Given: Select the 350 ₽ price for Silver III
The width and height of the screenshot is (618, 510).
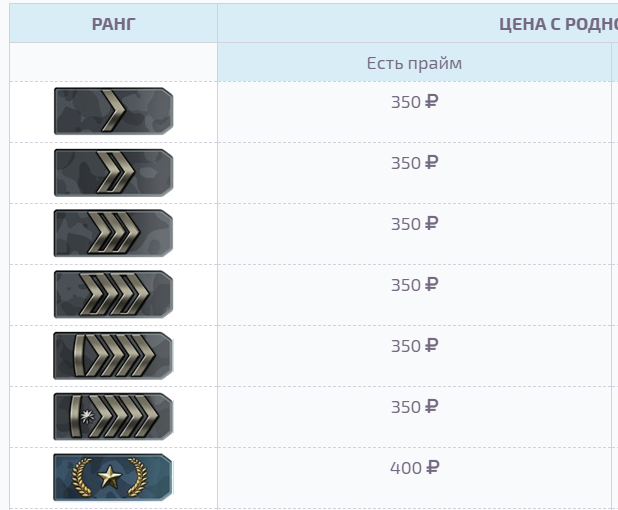Looking at the screenshot, I should [414, 224].
